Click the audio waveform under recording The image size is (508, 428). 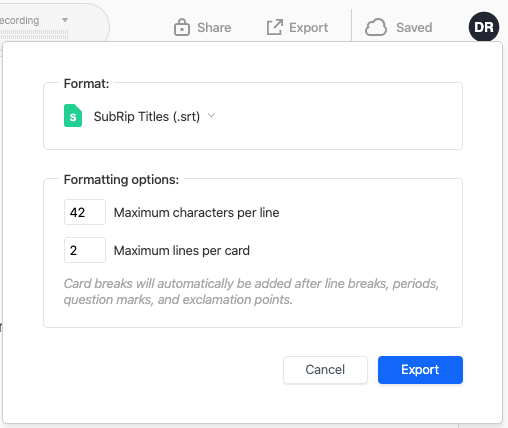[34, 34]
